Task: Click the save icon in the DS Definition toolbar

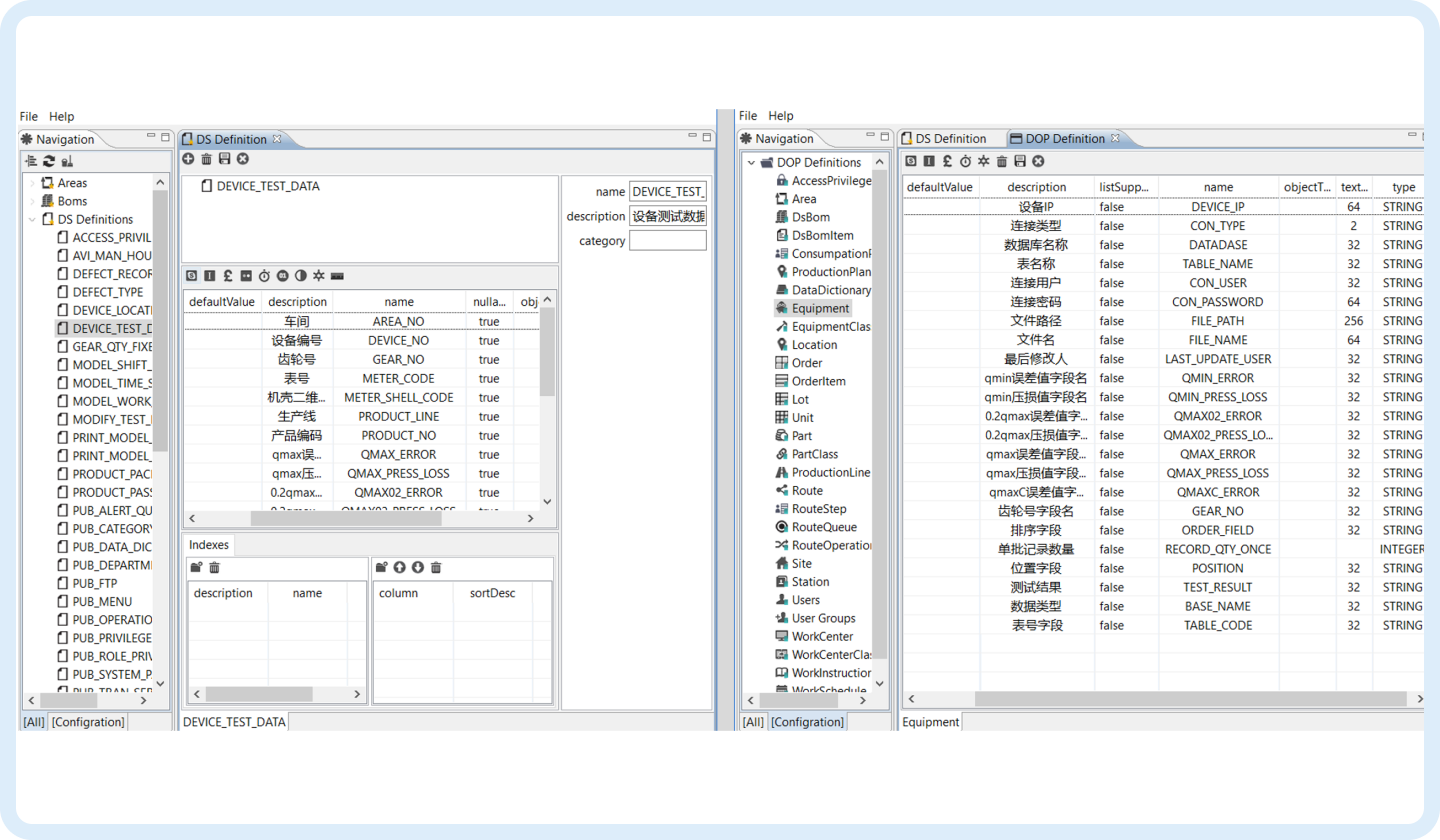Action: pos(225,159)
